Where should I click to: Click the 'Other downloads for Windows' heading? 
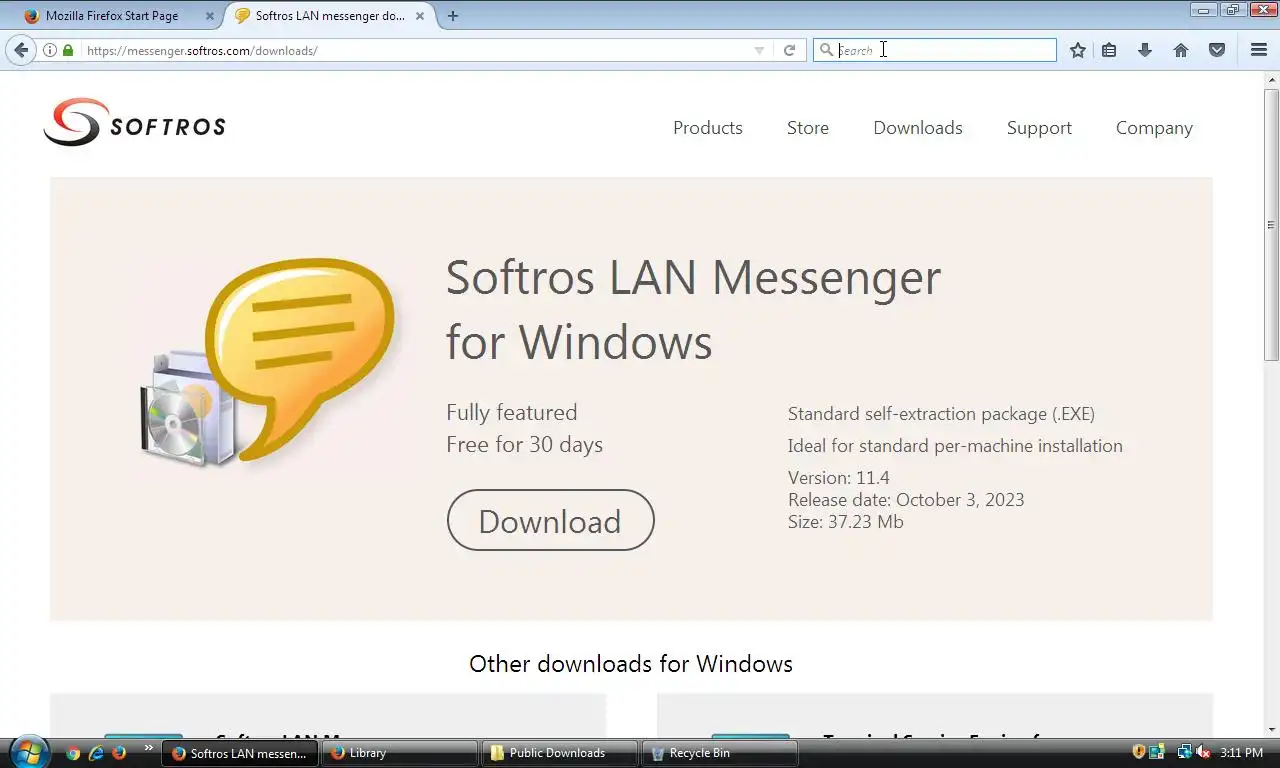coord(631,664)
